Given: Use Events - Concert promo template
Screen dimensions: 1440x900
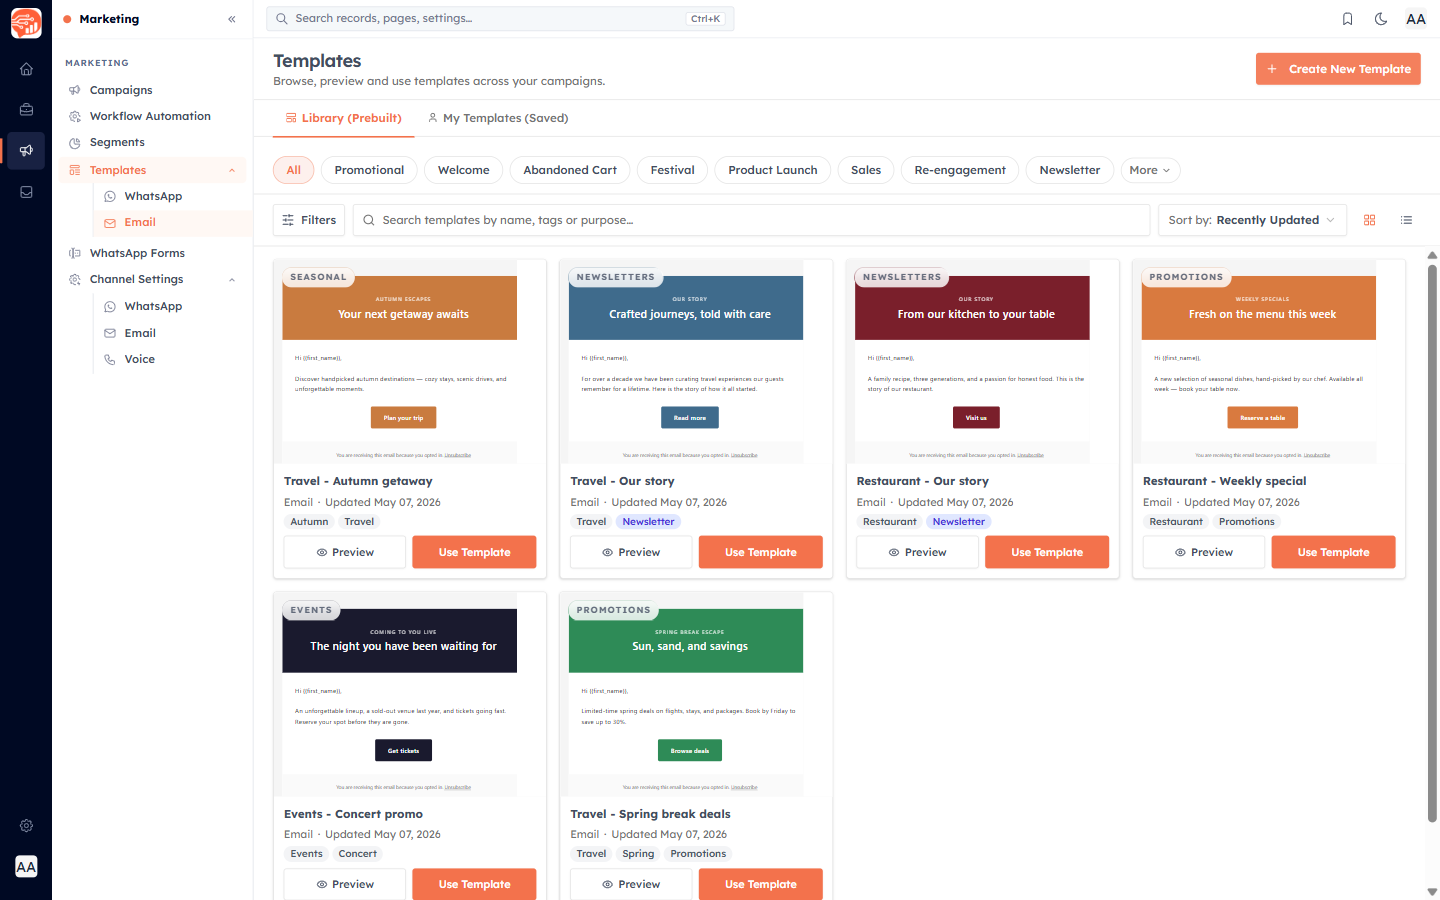Looking at the screenshot, I should (x=474, y=884).
